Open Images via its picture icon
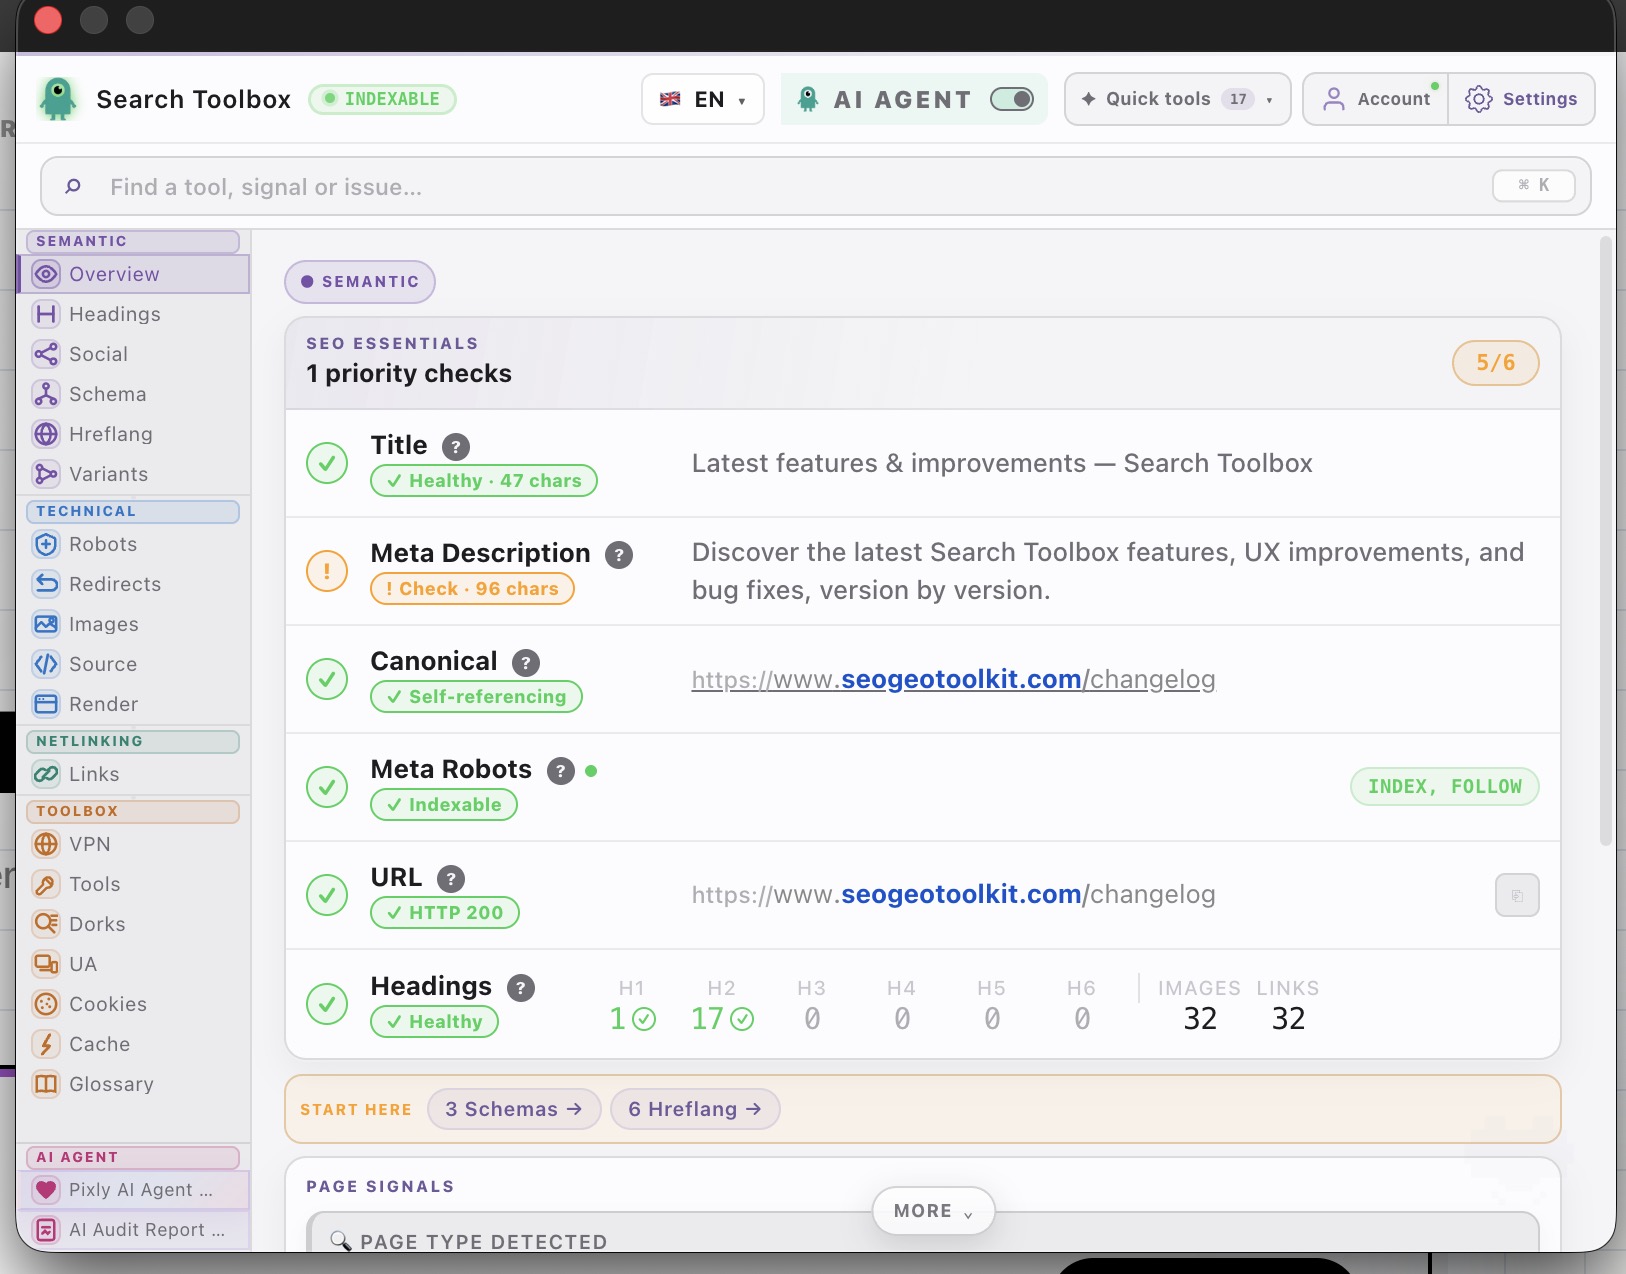 coord(46,624)
